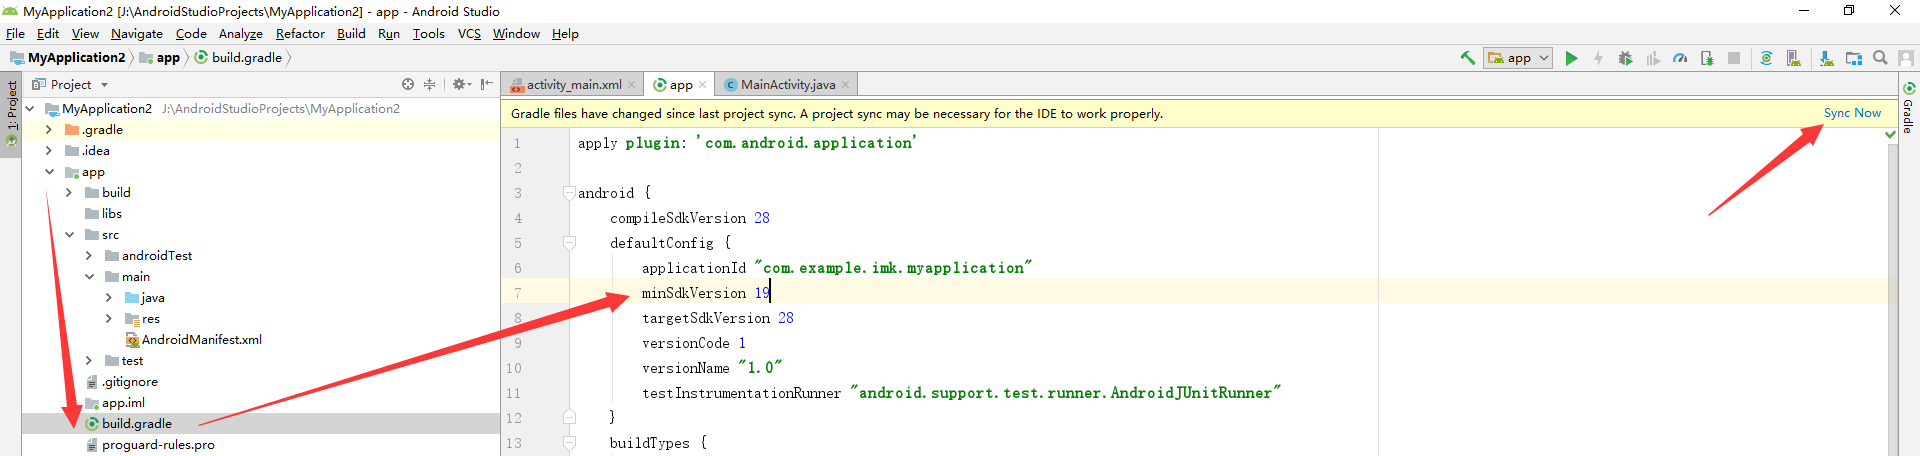Open Project panel gear settings
The height and width of the screenshot is (456, 1920).
pos(461,84)
